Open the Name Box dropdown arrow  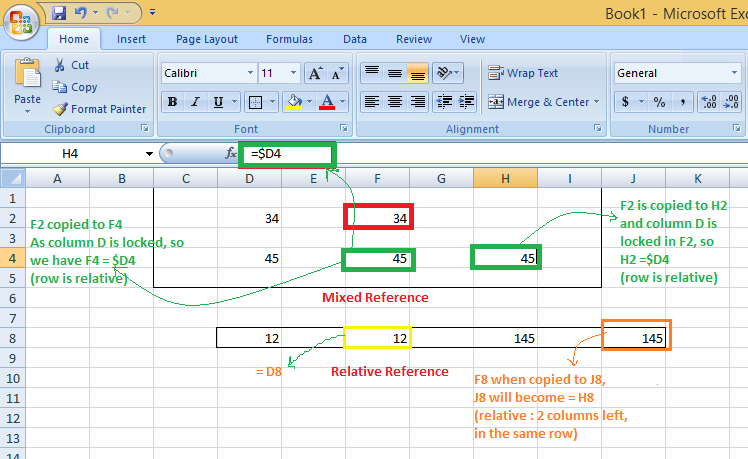tap(149, 154)
